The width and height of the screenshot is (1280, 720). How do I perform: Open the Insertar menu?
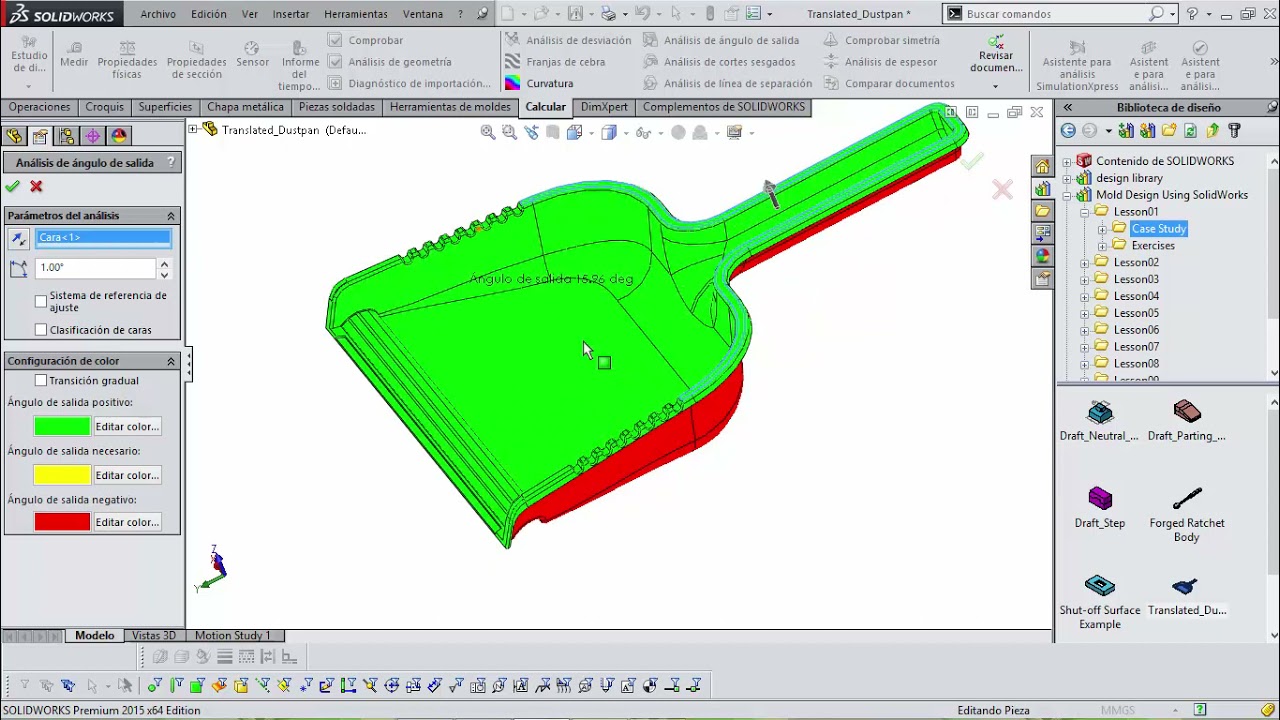291,14
